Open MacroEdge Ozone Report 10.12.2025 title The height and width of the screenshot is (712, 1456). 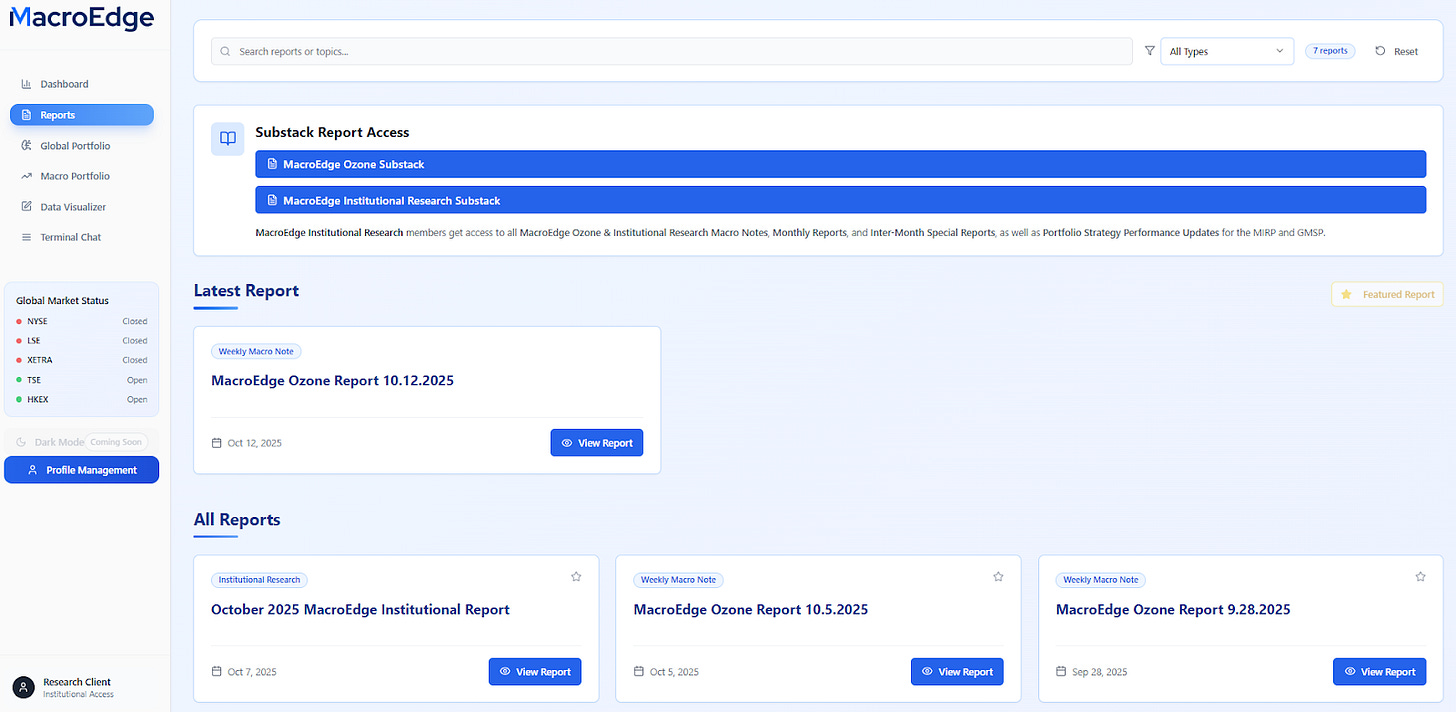click(333, 380)
